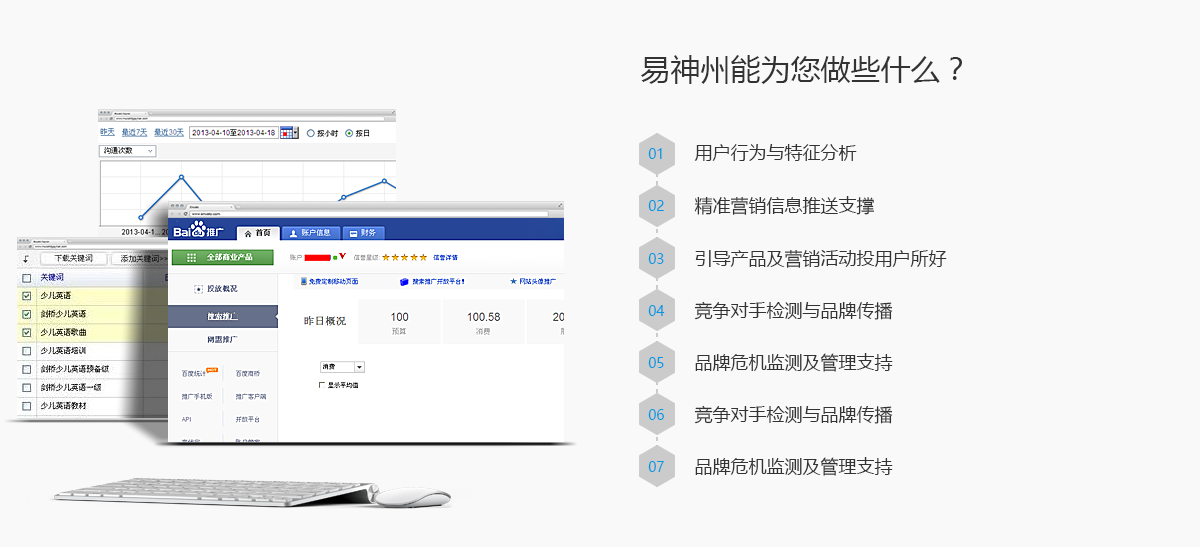Click the 推广手机版 link
The width and height of the screenshot is (1200, 550).
pyautogui.click(x=196, y=396)
